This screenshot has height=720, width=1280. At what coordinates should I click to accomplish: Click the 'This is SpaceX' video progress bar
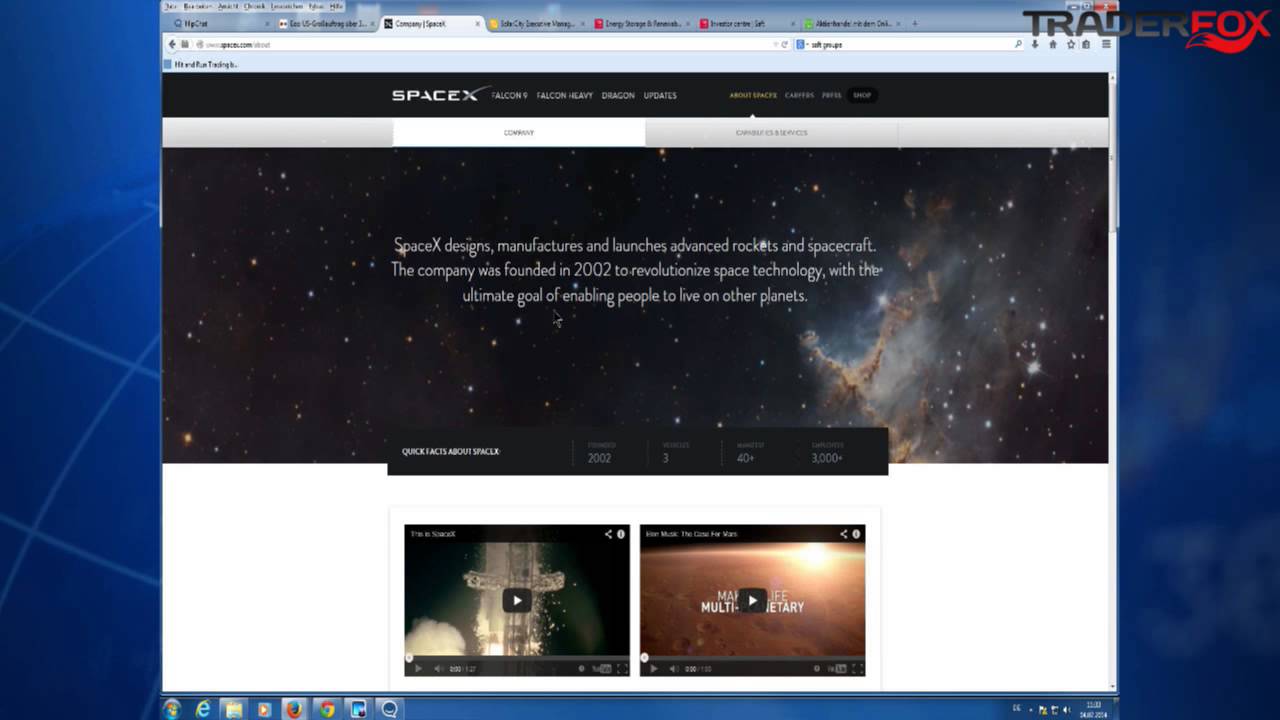[x=517, y=659]
